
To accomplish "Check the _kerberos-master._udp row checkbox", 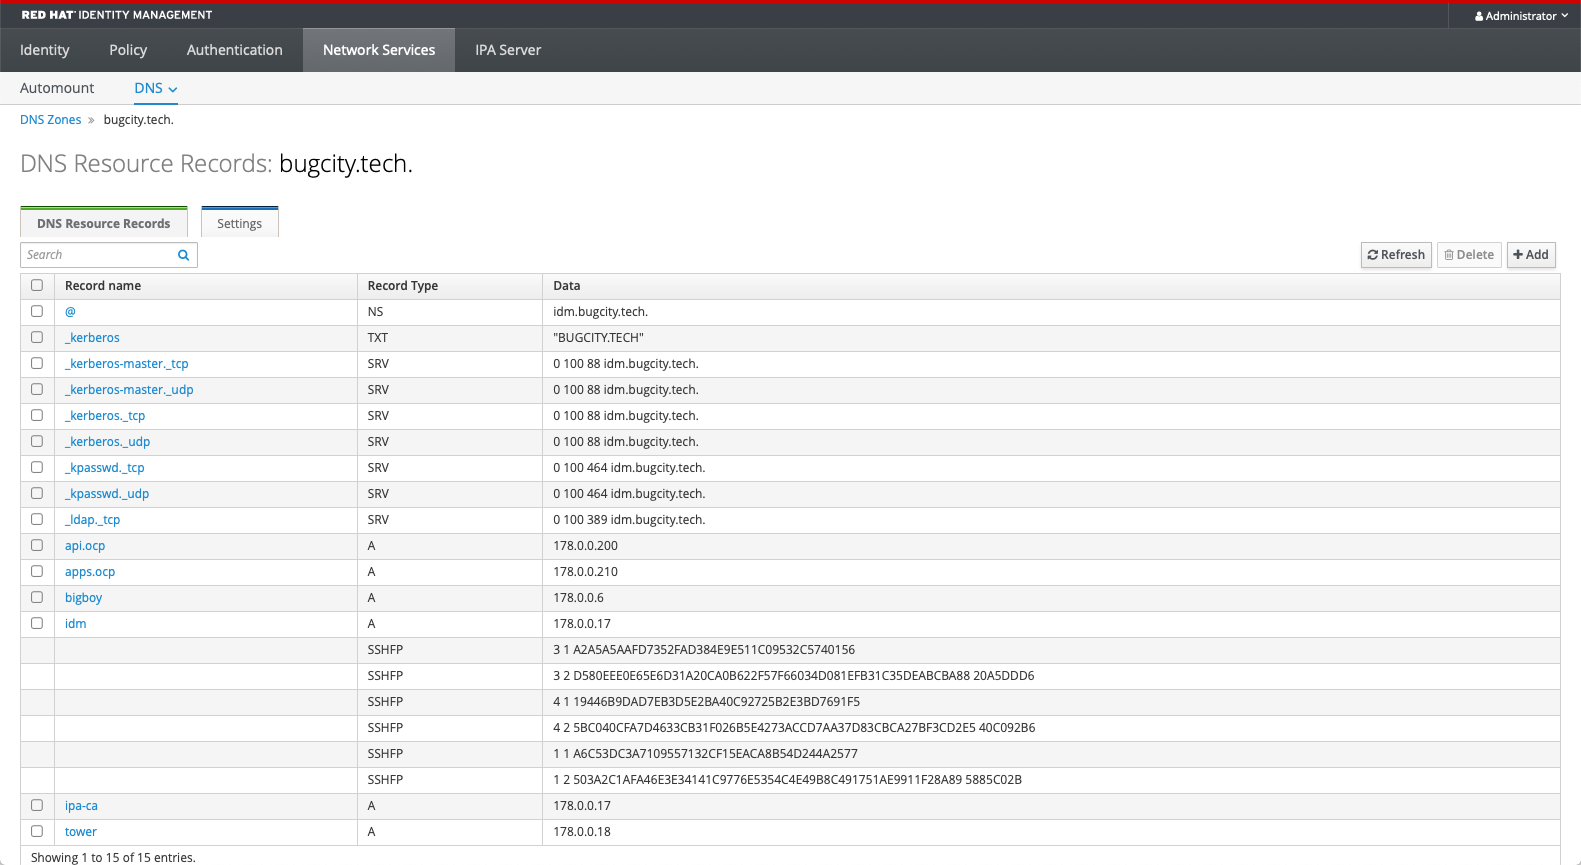I will click(x=37, y=389).
